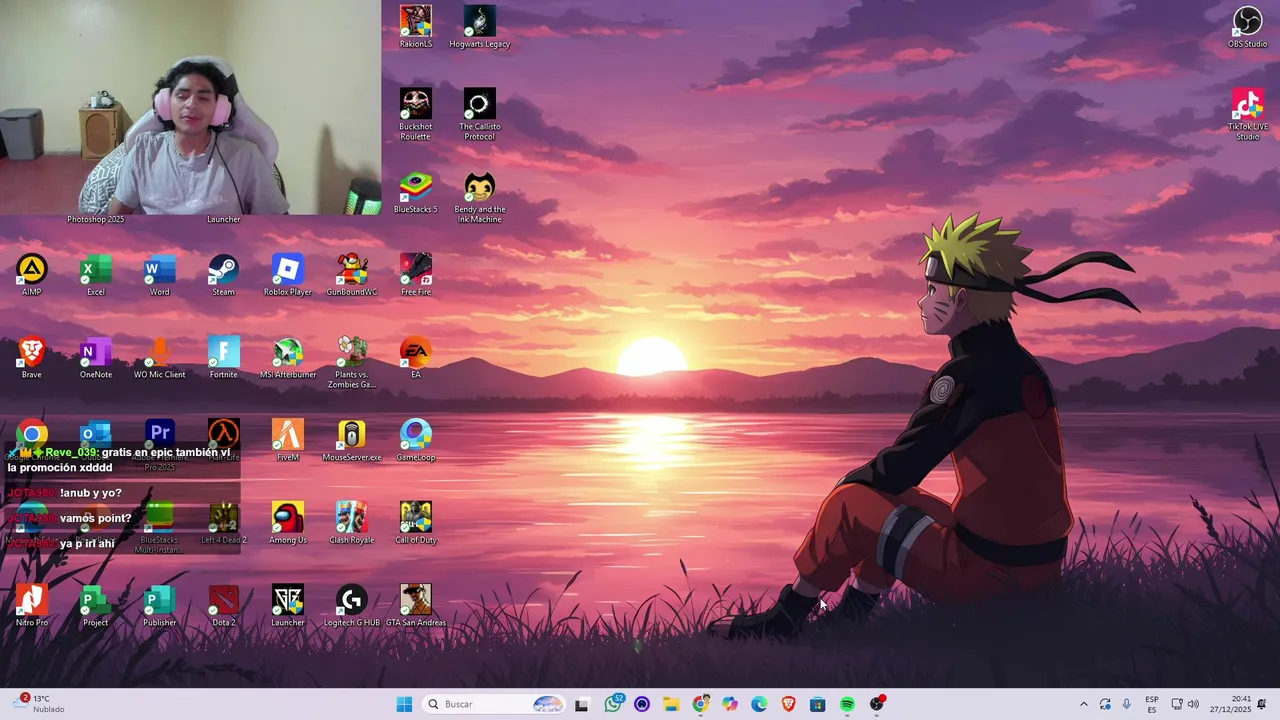Switch to Spotify in the taskbar
This screenshot has height=720, width=1280.
tap(847, 704)
